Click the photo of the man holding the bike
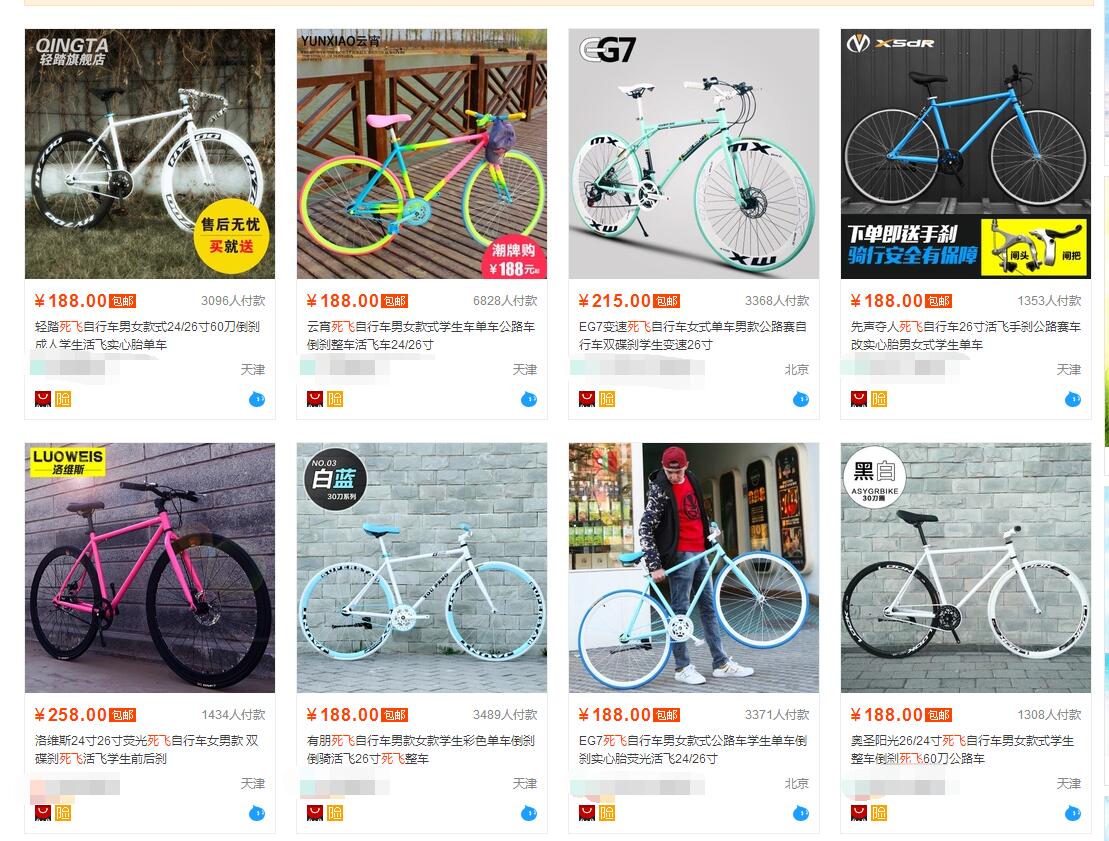1109x841 pixels. click(694, 568)
